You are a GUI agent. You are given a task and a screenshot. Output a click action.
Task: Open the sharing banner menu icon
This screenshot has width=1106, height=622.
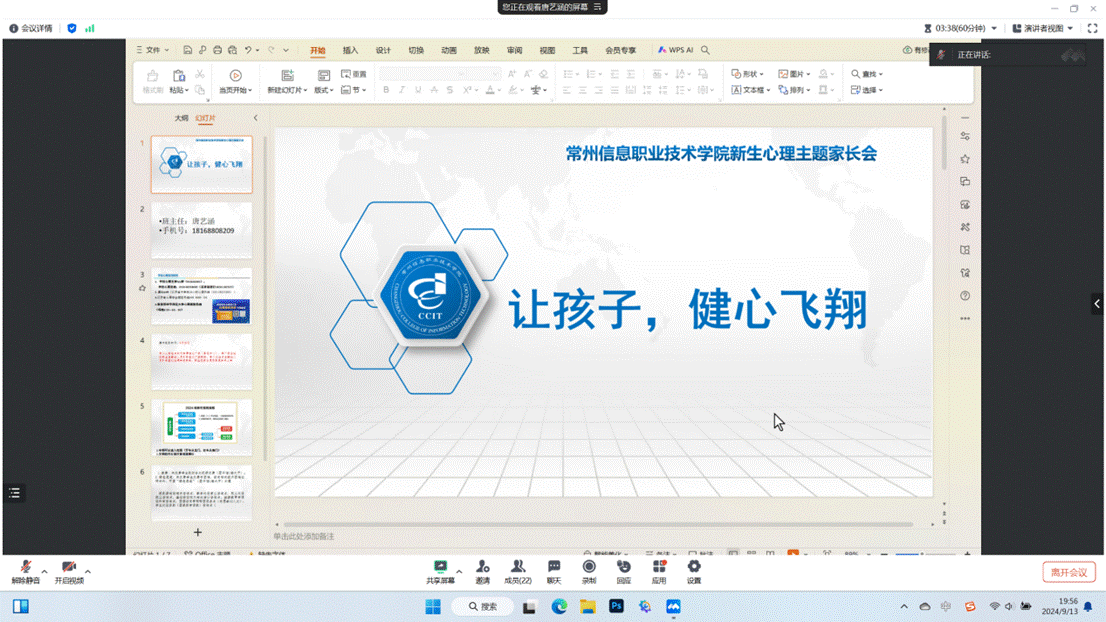(597, 7)
